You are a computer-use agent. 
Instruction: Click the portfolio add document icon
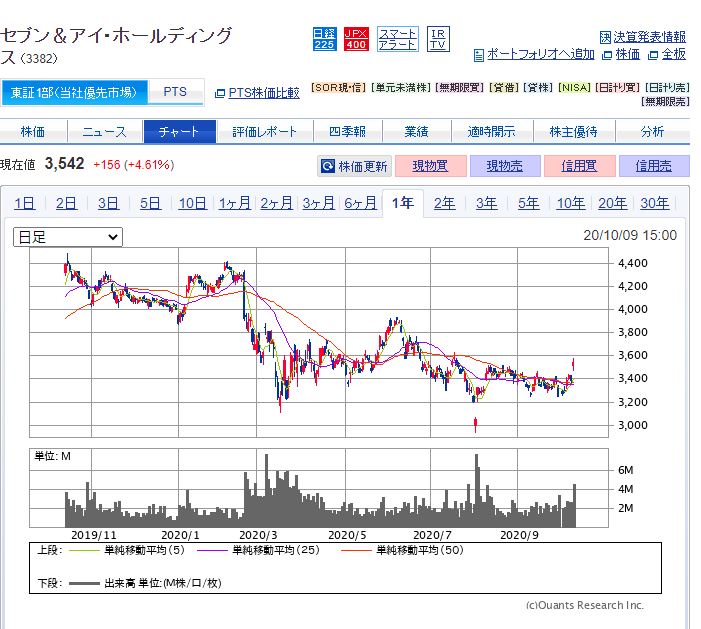(478, 55)
